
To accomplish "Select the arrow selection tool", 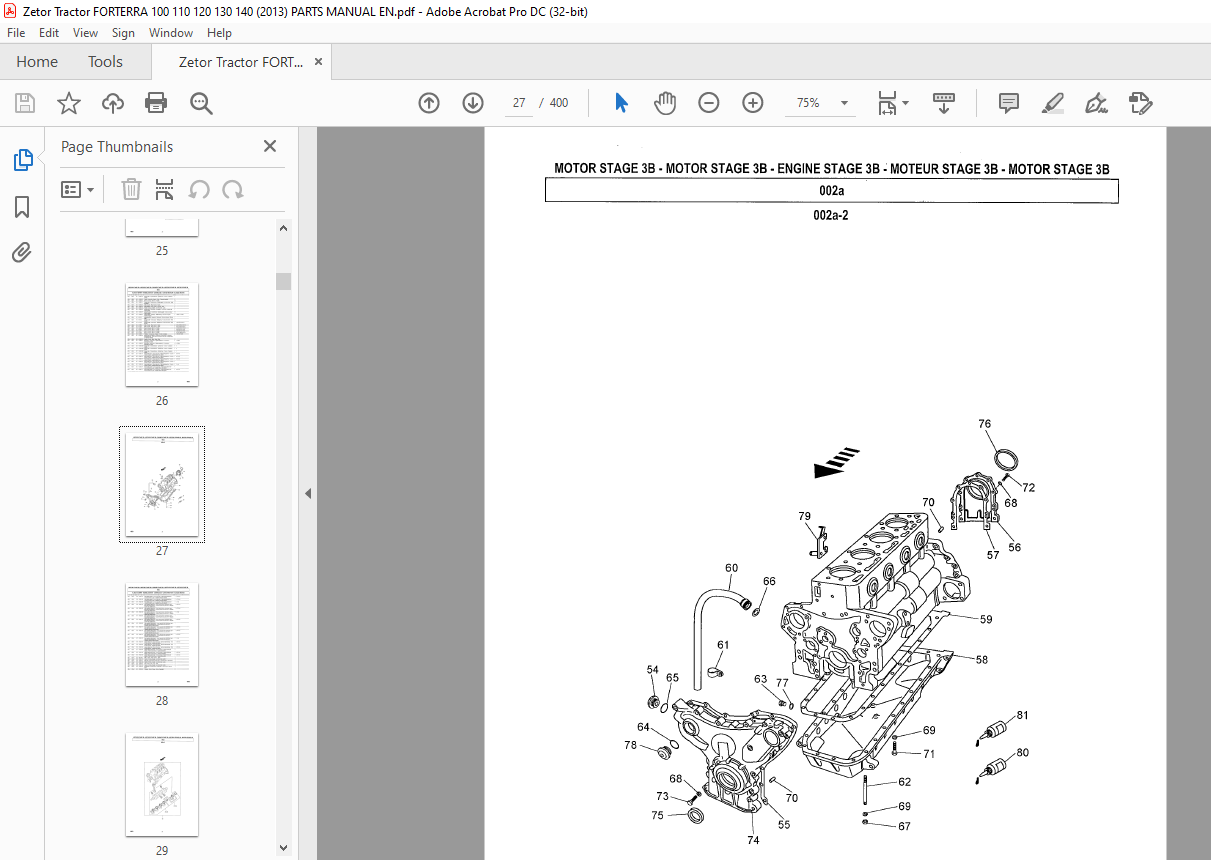I will (621, 103).
